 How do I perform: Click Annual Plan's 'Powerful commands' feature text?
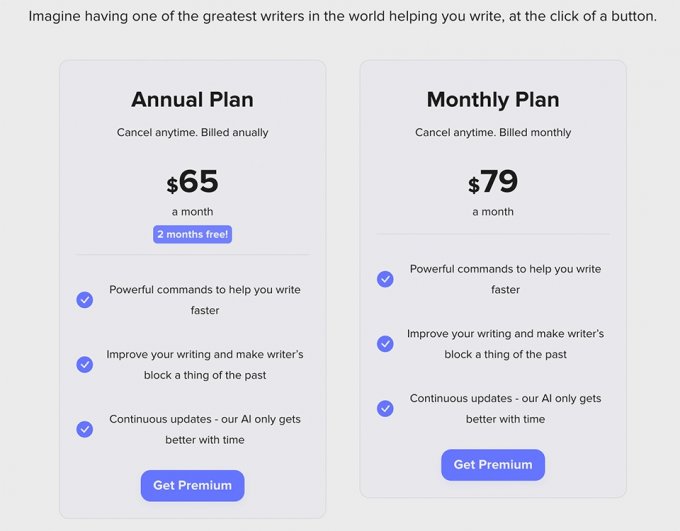coord(205,300)
